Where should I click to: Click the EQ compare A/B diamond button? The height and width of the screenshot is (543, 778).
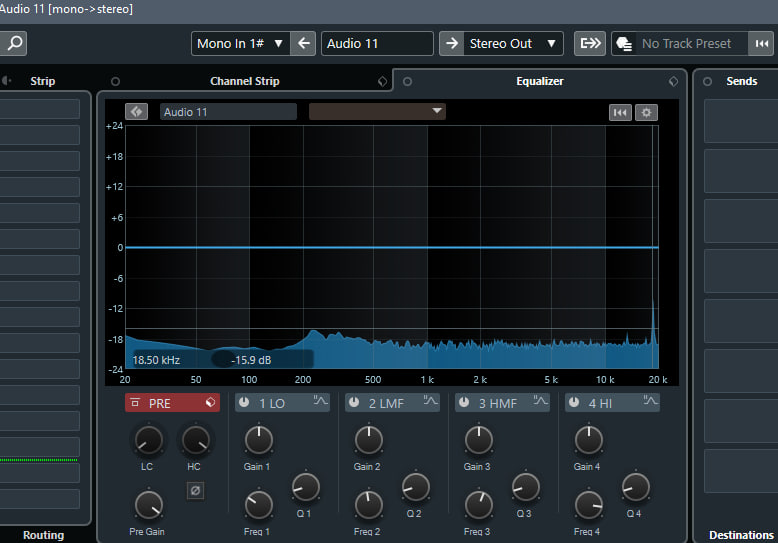coord(136,112)
